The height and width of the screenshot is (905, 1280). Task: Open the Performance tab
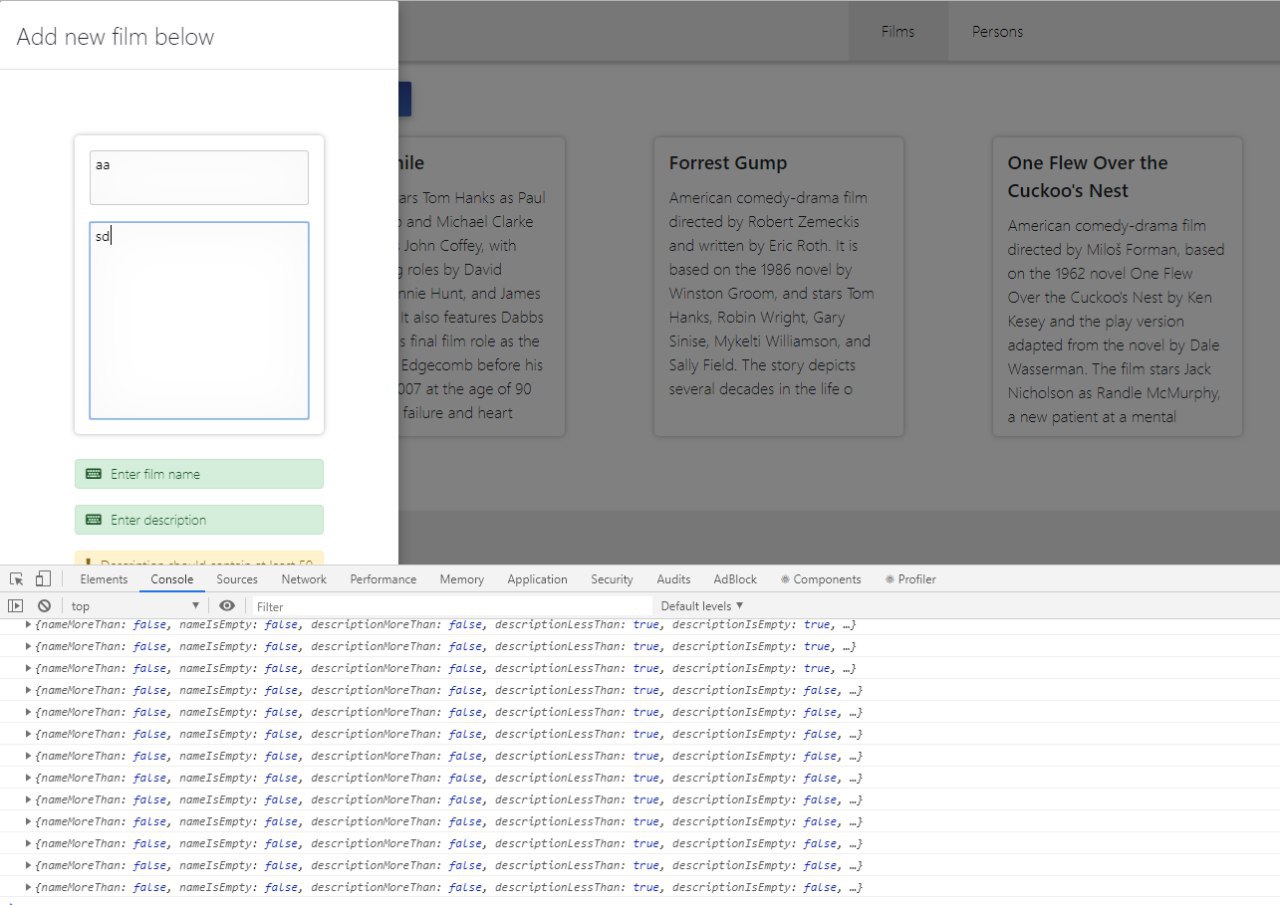383,579
